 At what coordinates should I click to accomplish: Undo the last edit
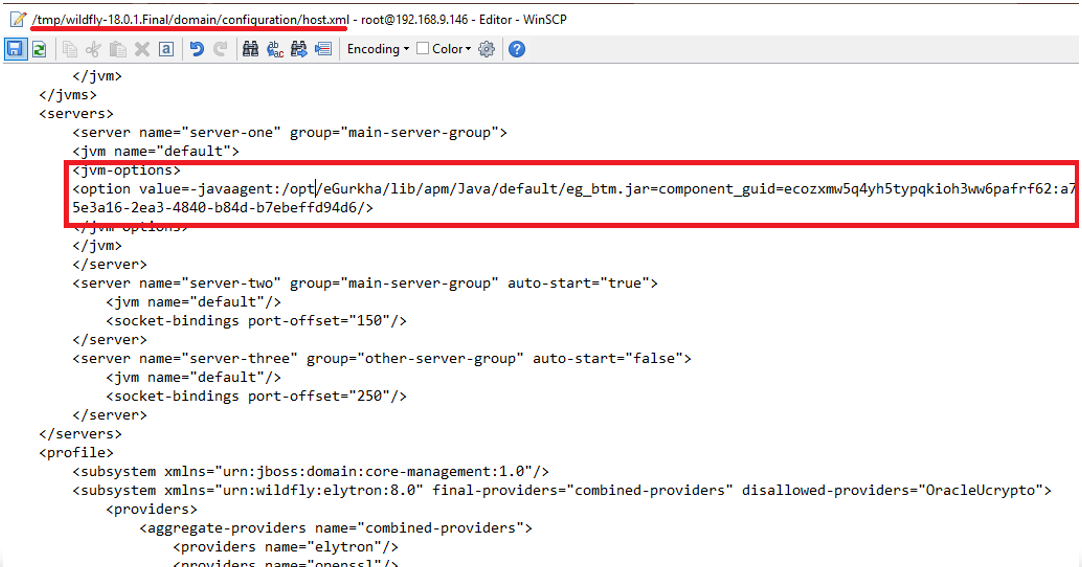pos(197,49)
